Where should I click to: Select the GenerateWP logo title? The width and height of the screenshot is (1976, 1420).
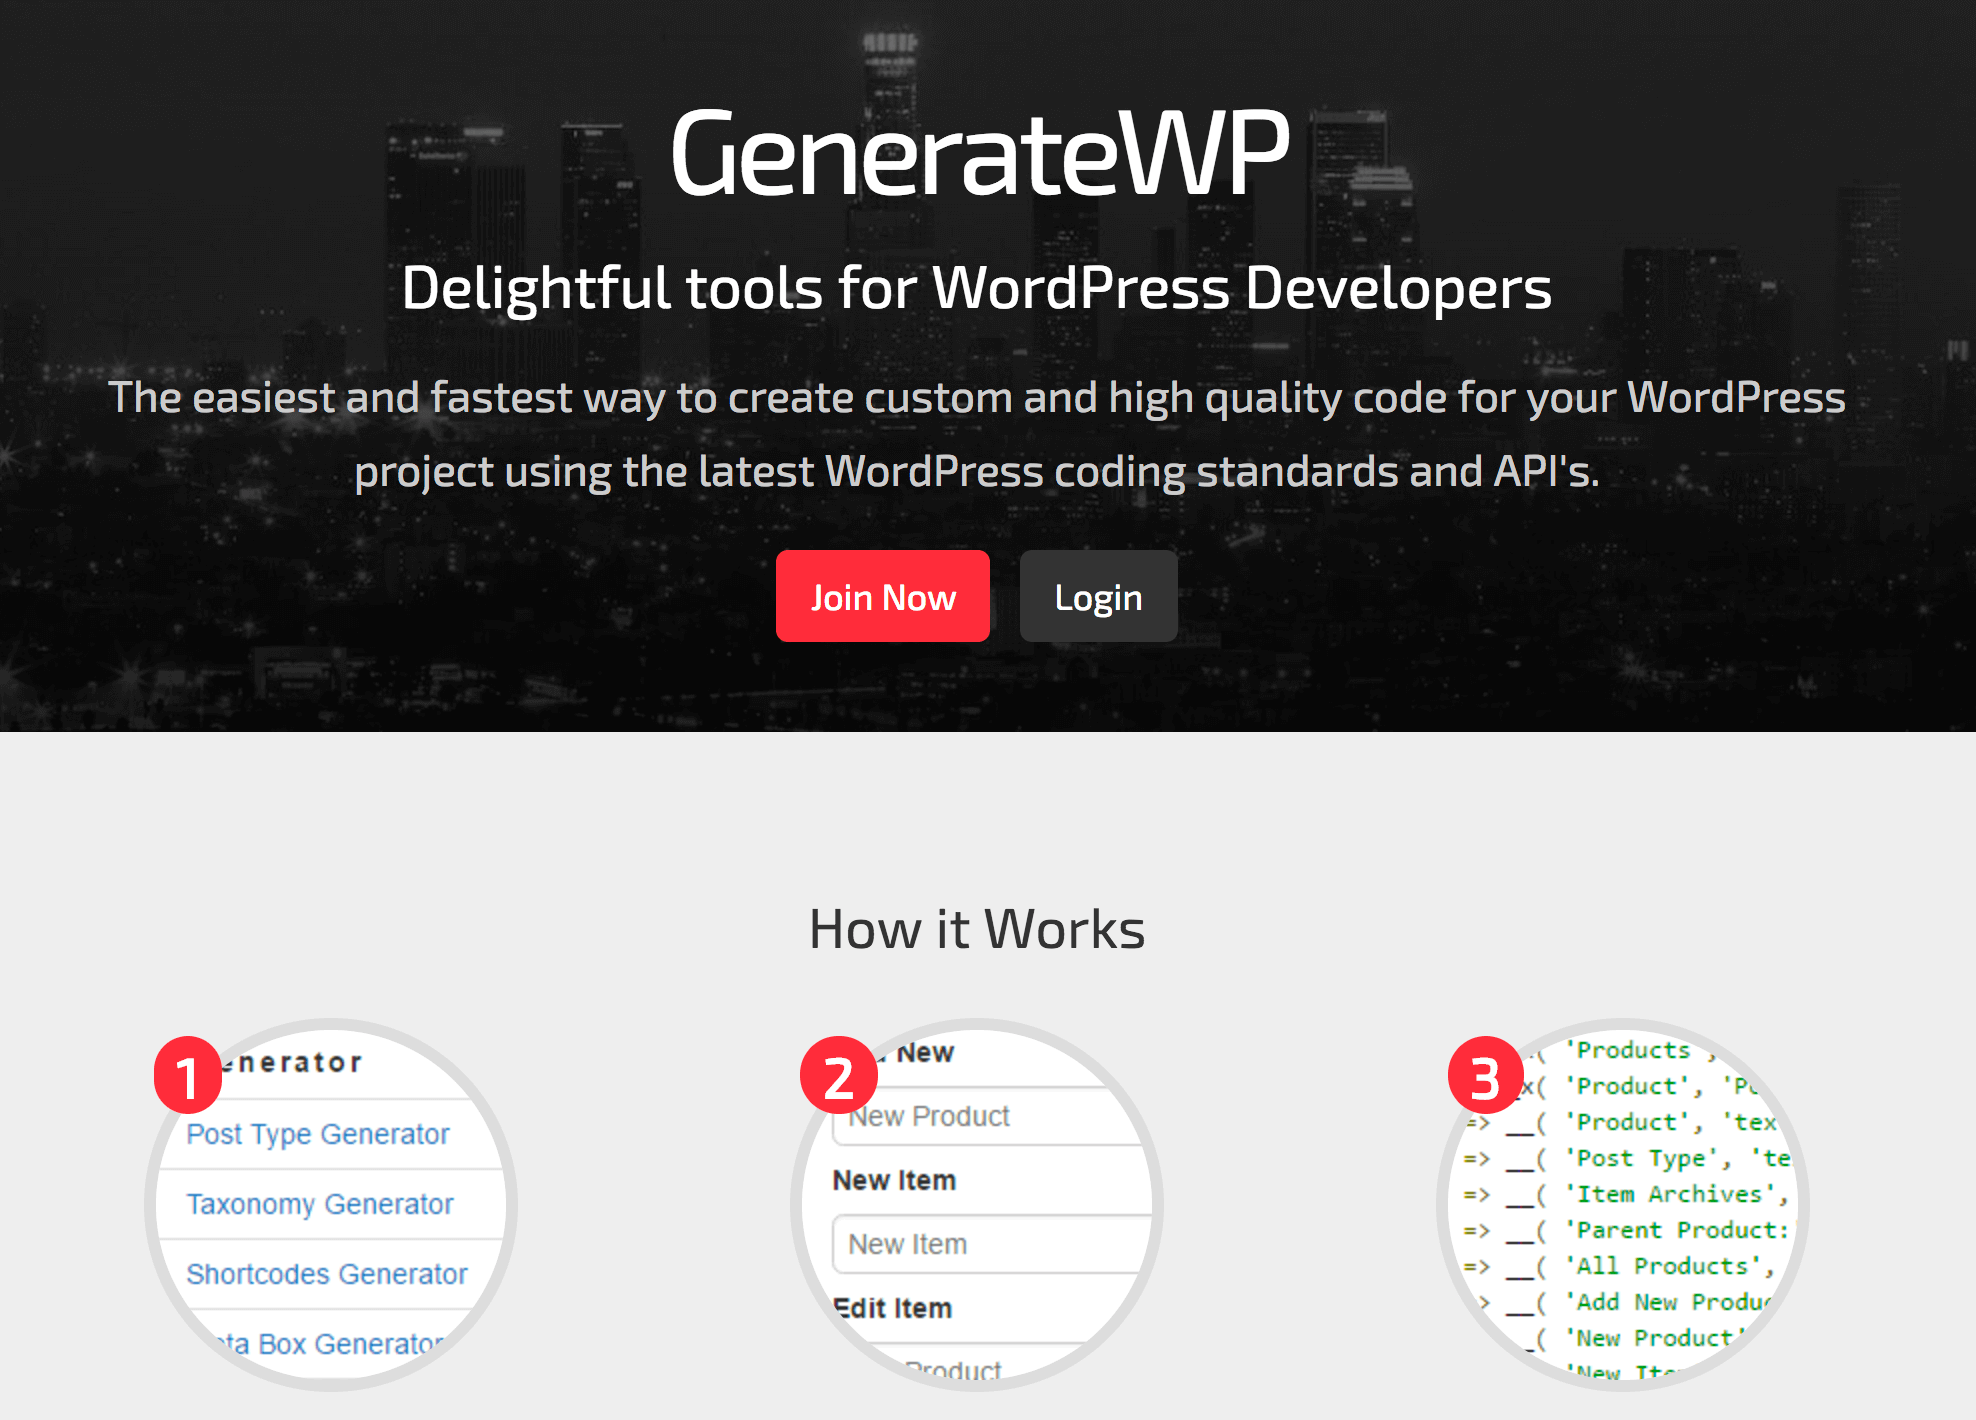click(979, 152)
